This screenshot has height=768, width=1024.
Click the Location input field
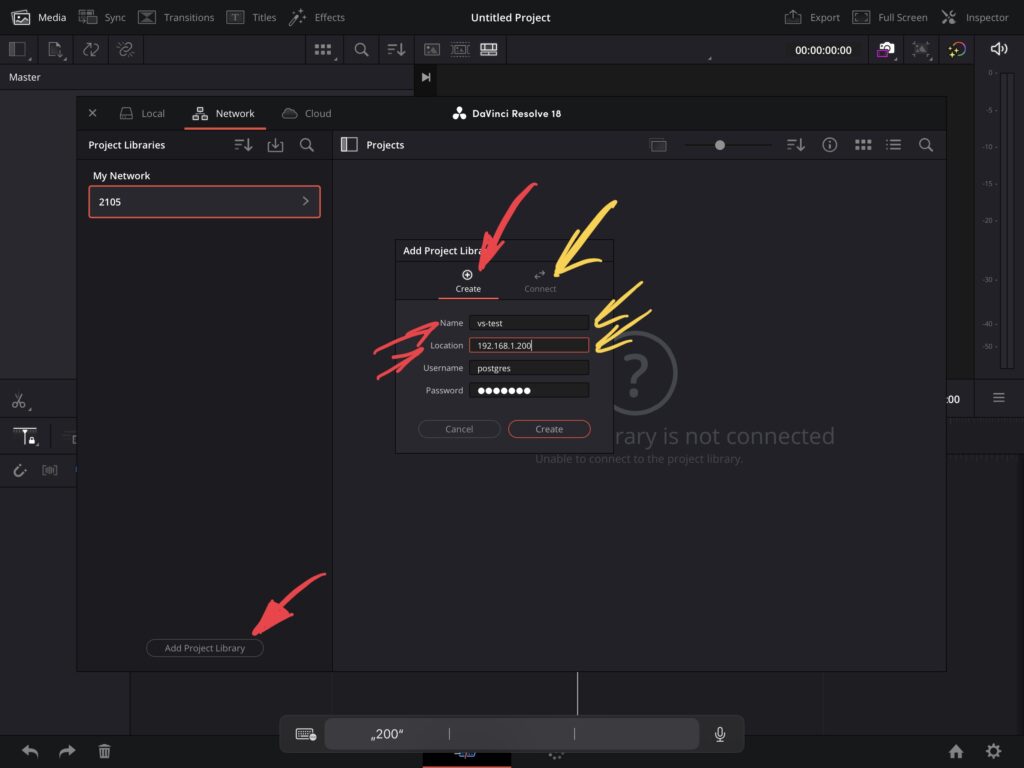[529, 345]
